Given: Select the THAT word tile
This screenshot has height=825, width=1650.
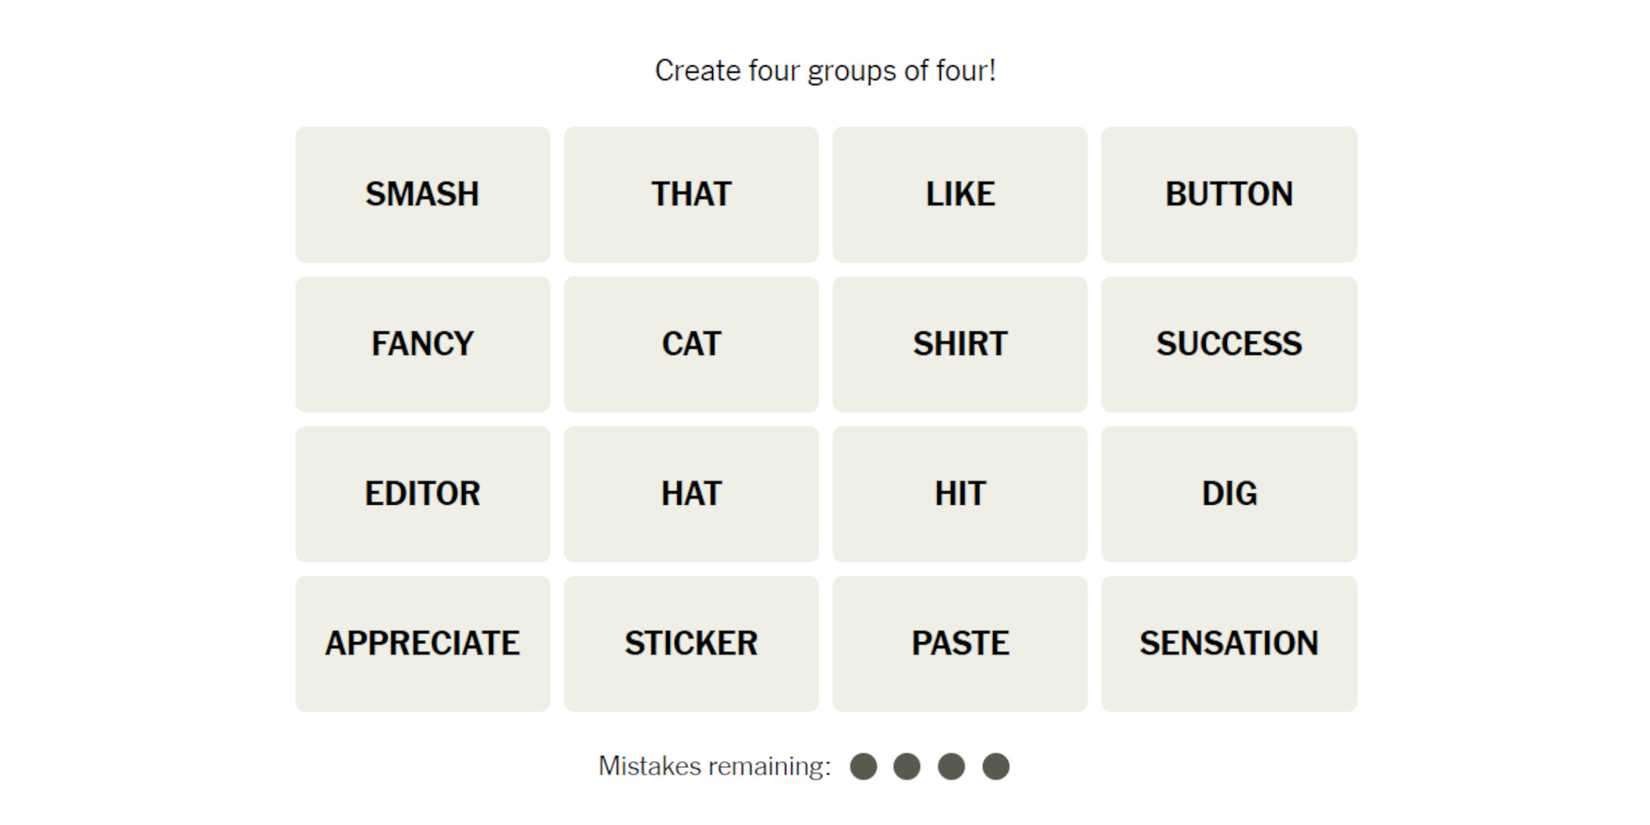Looking at the screenshot, I should point(691,194).
